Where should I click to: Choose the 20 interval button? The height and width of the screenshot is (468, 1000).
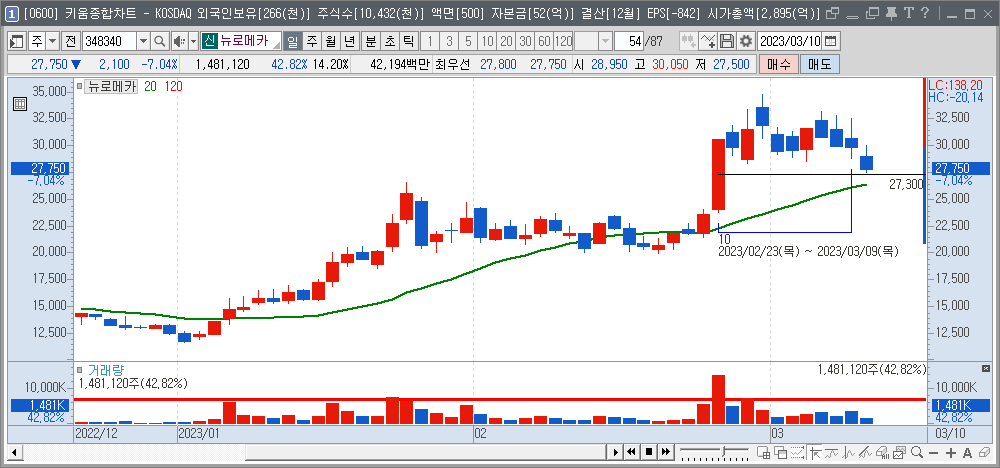click(x=506, y=41)
